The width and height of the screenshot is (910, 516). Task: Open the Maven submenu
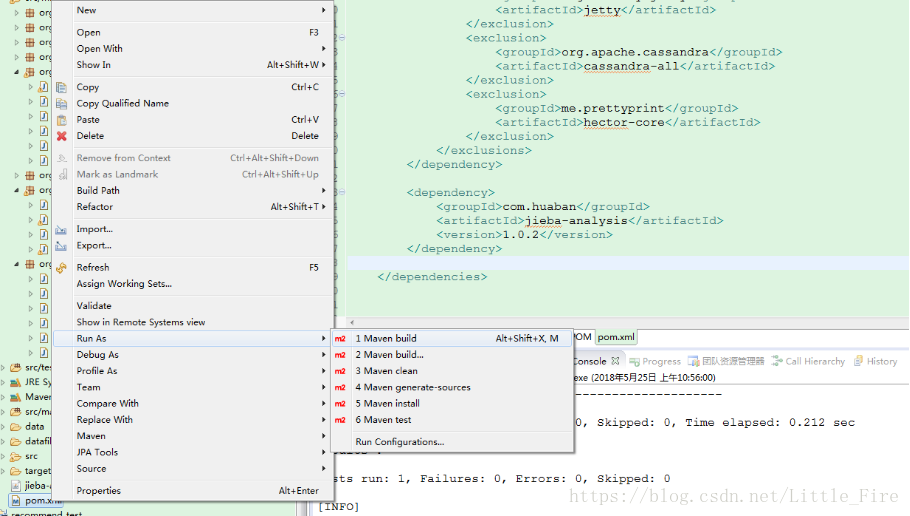pyautogui.click(x=193, y=436)
